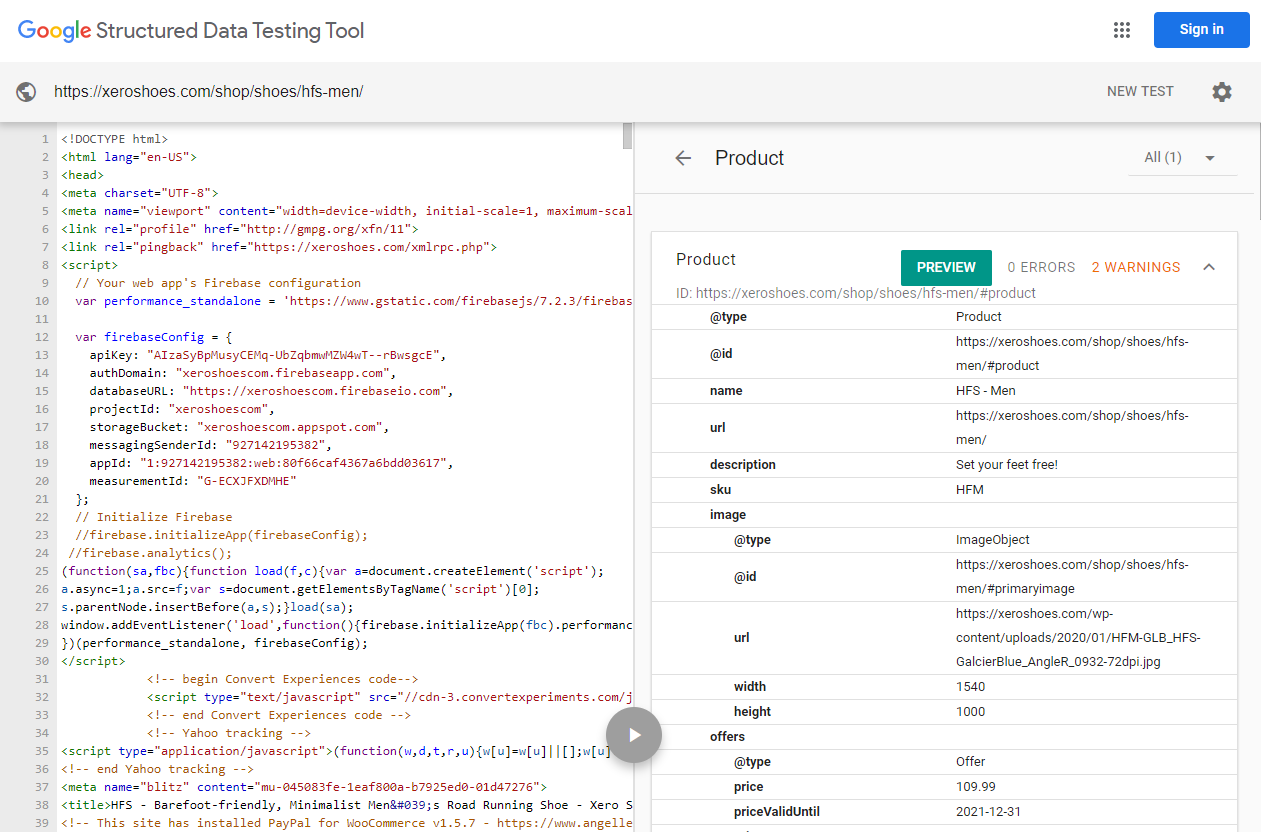Click the sku row value HFM
Screen dimensions: 1261x832
970,490
